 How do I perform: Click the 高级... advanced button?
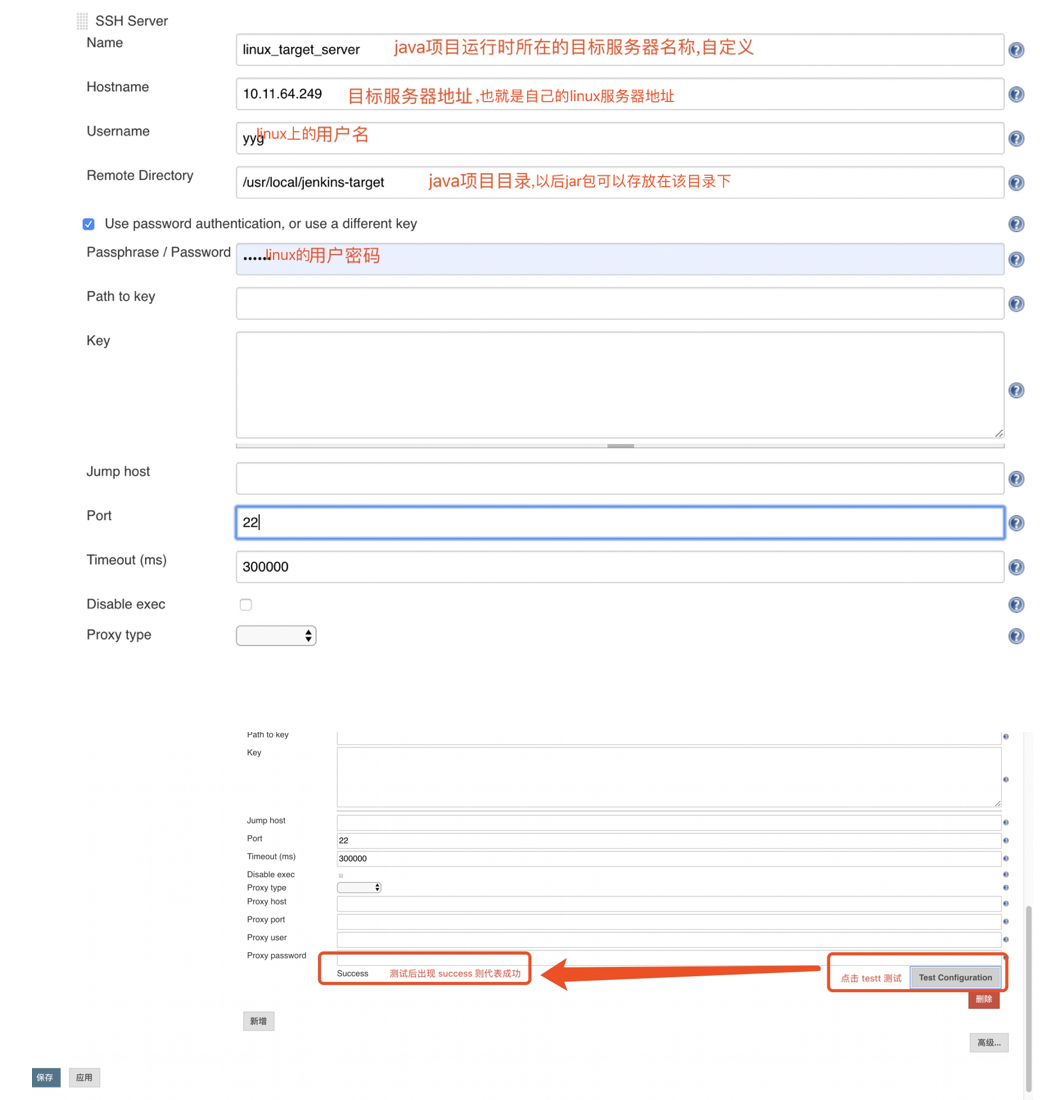989,1042
